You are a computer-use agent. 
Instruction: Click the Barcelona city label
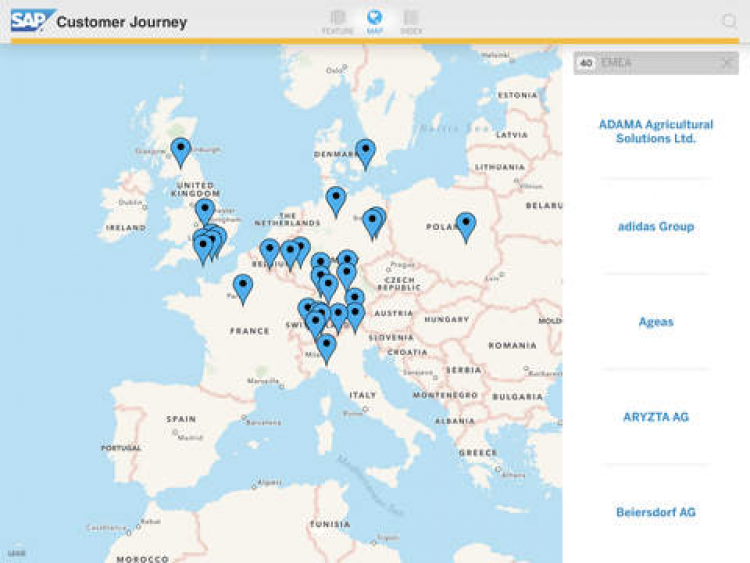coord(264,422)
